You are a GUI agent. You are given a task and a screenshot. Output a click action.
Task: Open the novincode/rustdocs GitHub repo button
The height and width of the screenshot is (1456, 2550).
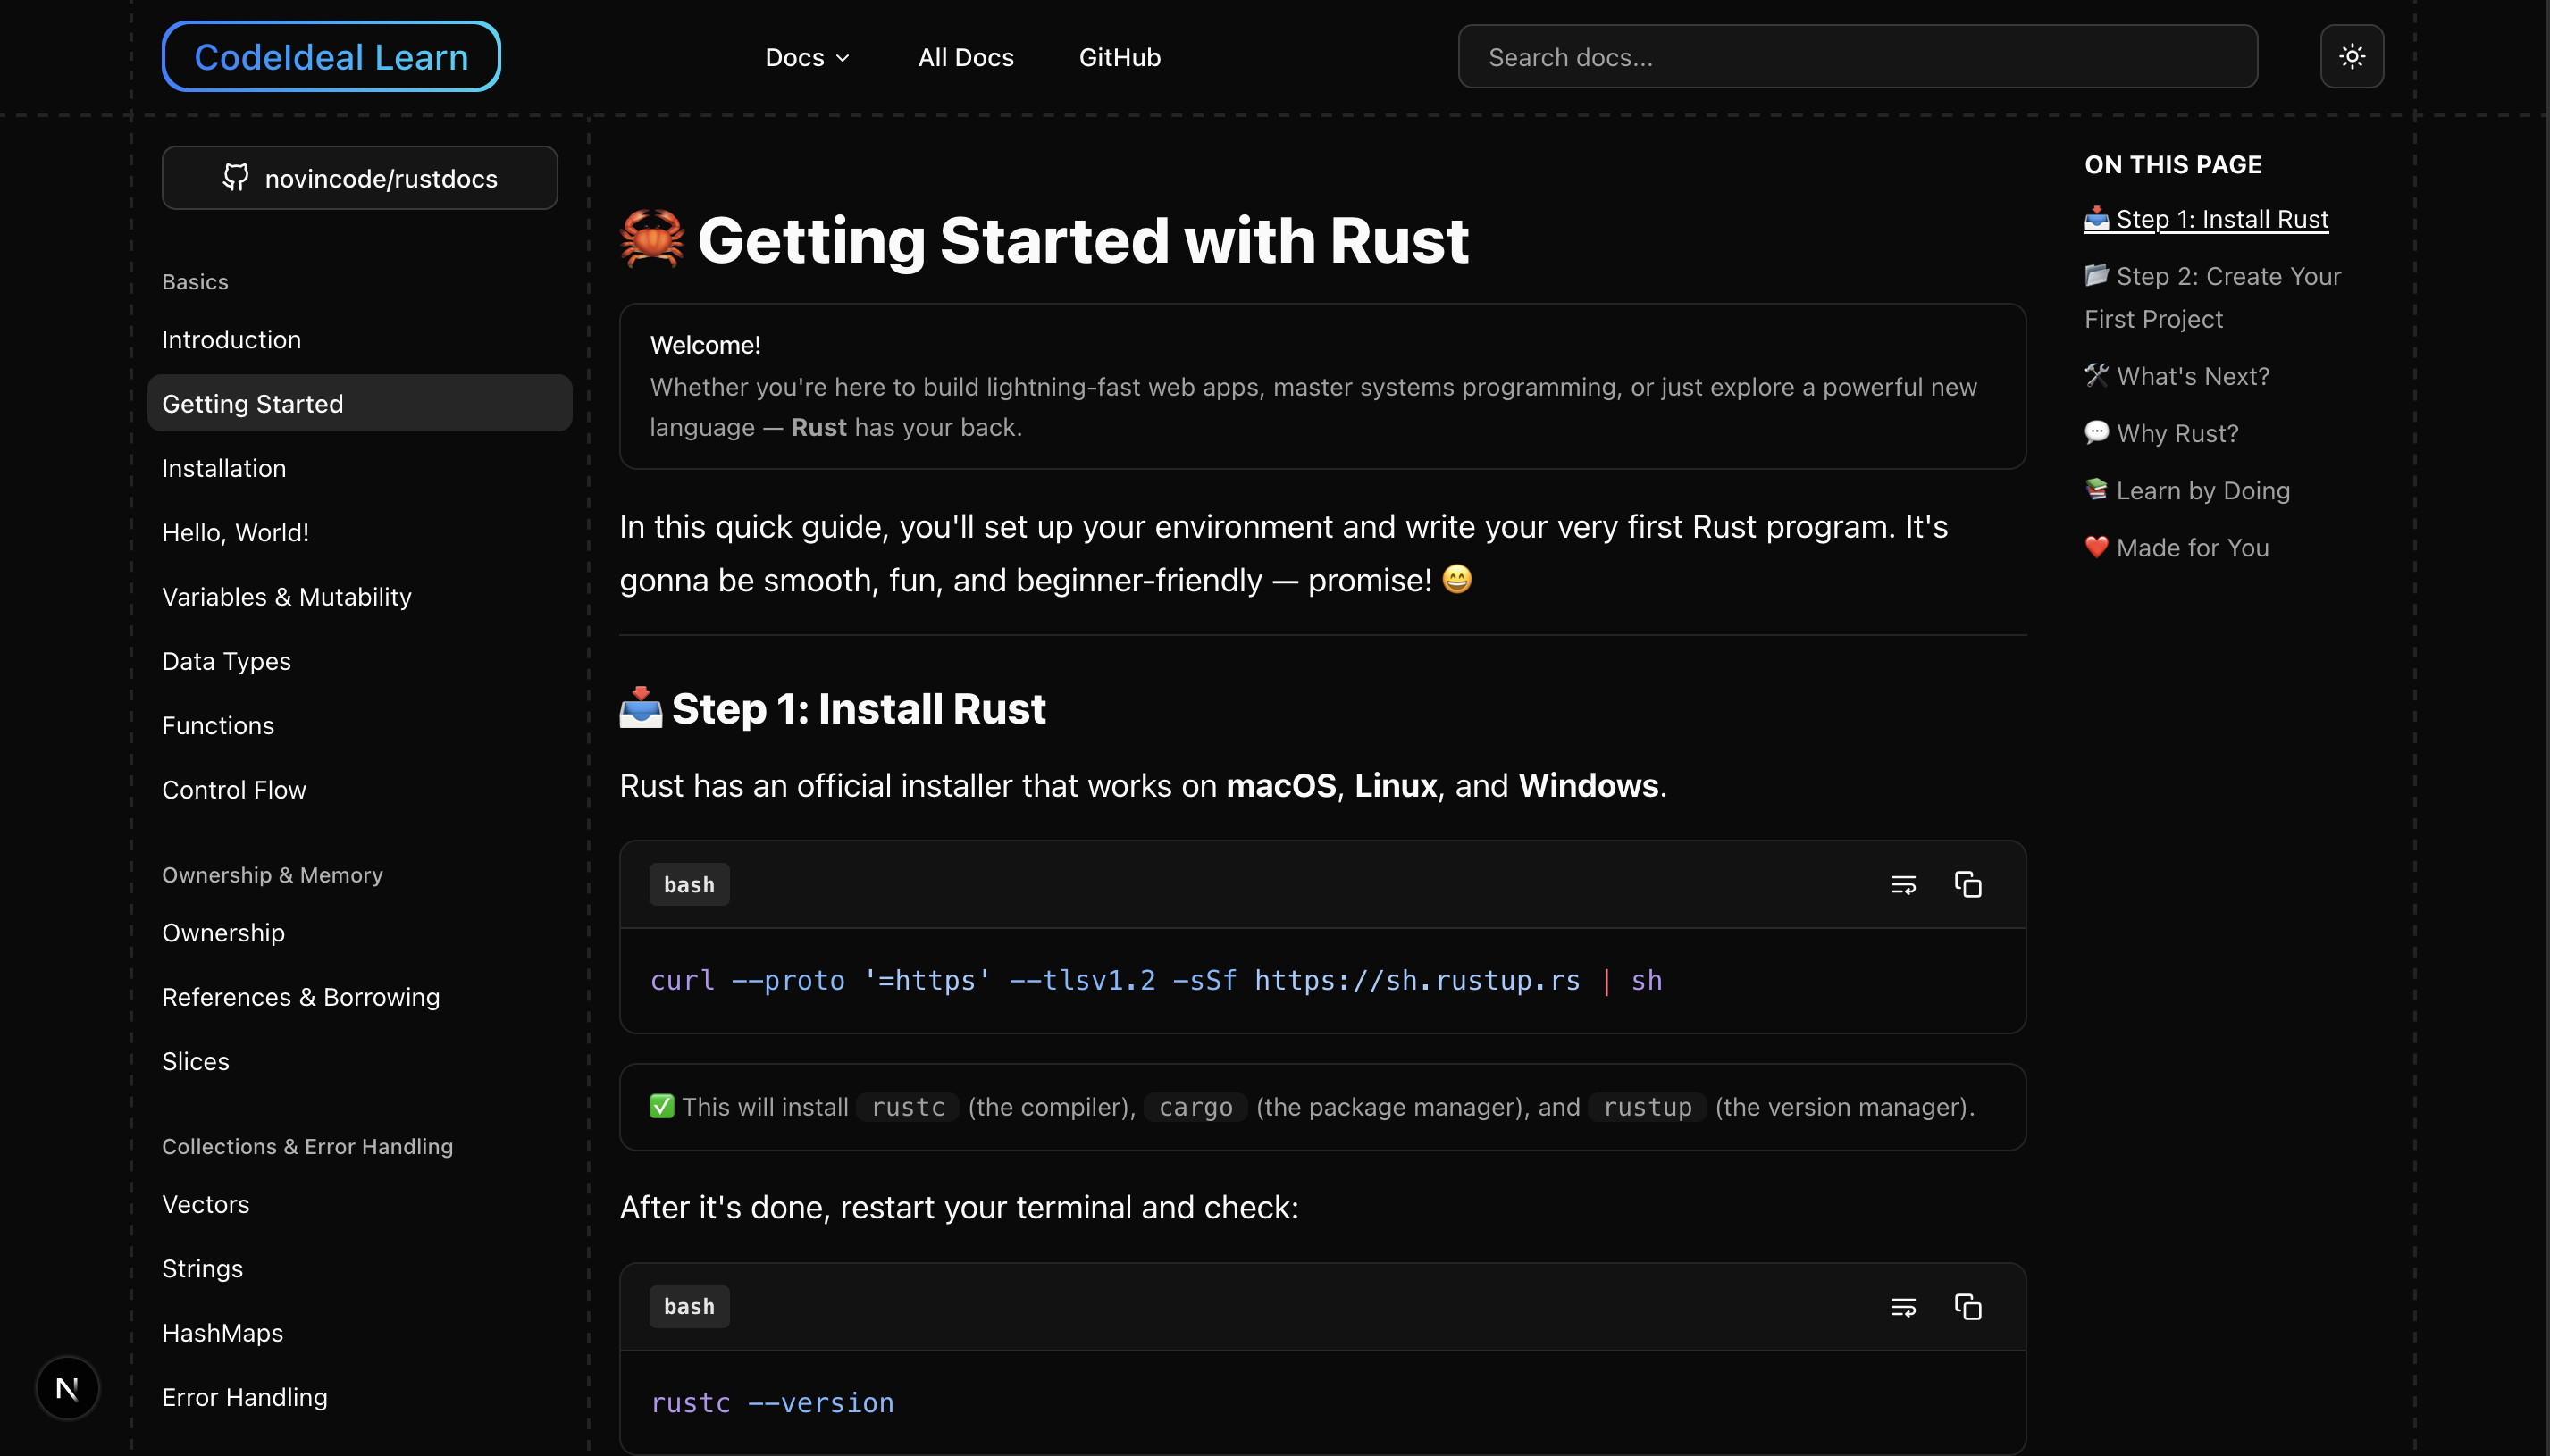[x=359, y=178]
